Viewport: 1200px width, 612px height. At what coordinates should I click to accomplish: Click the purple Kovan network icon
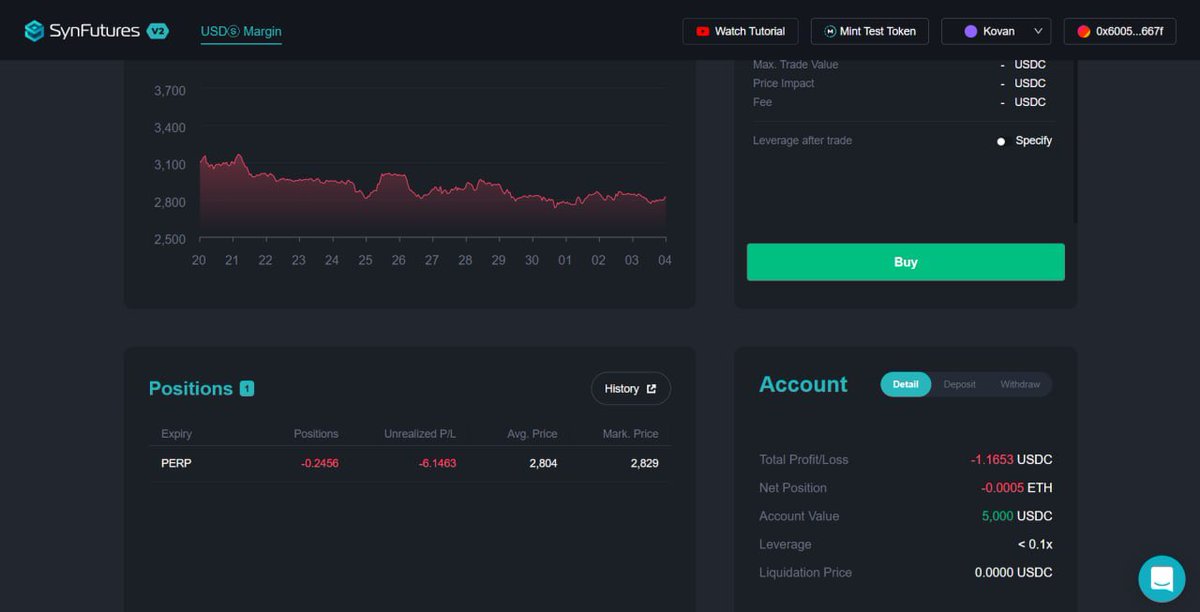click(x=970, y=31)
